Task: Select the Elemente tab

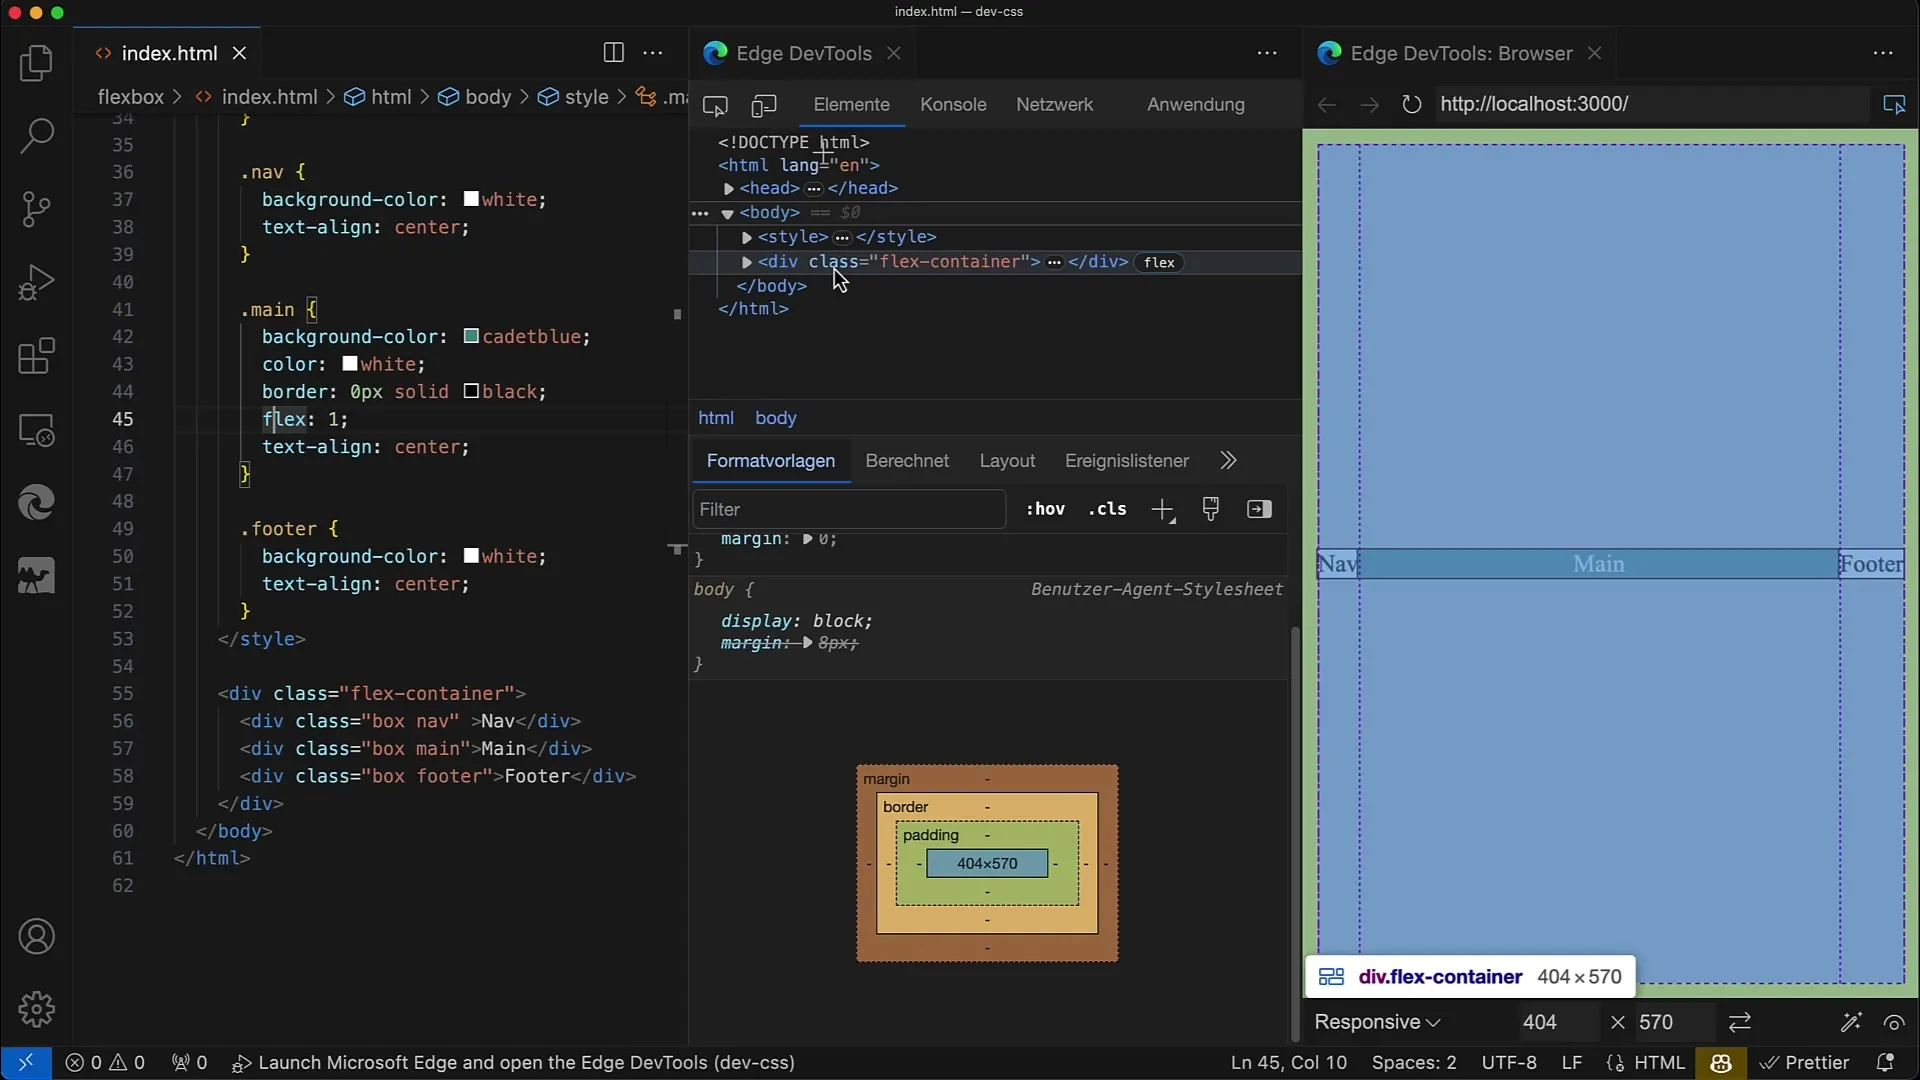Action: 851,105
